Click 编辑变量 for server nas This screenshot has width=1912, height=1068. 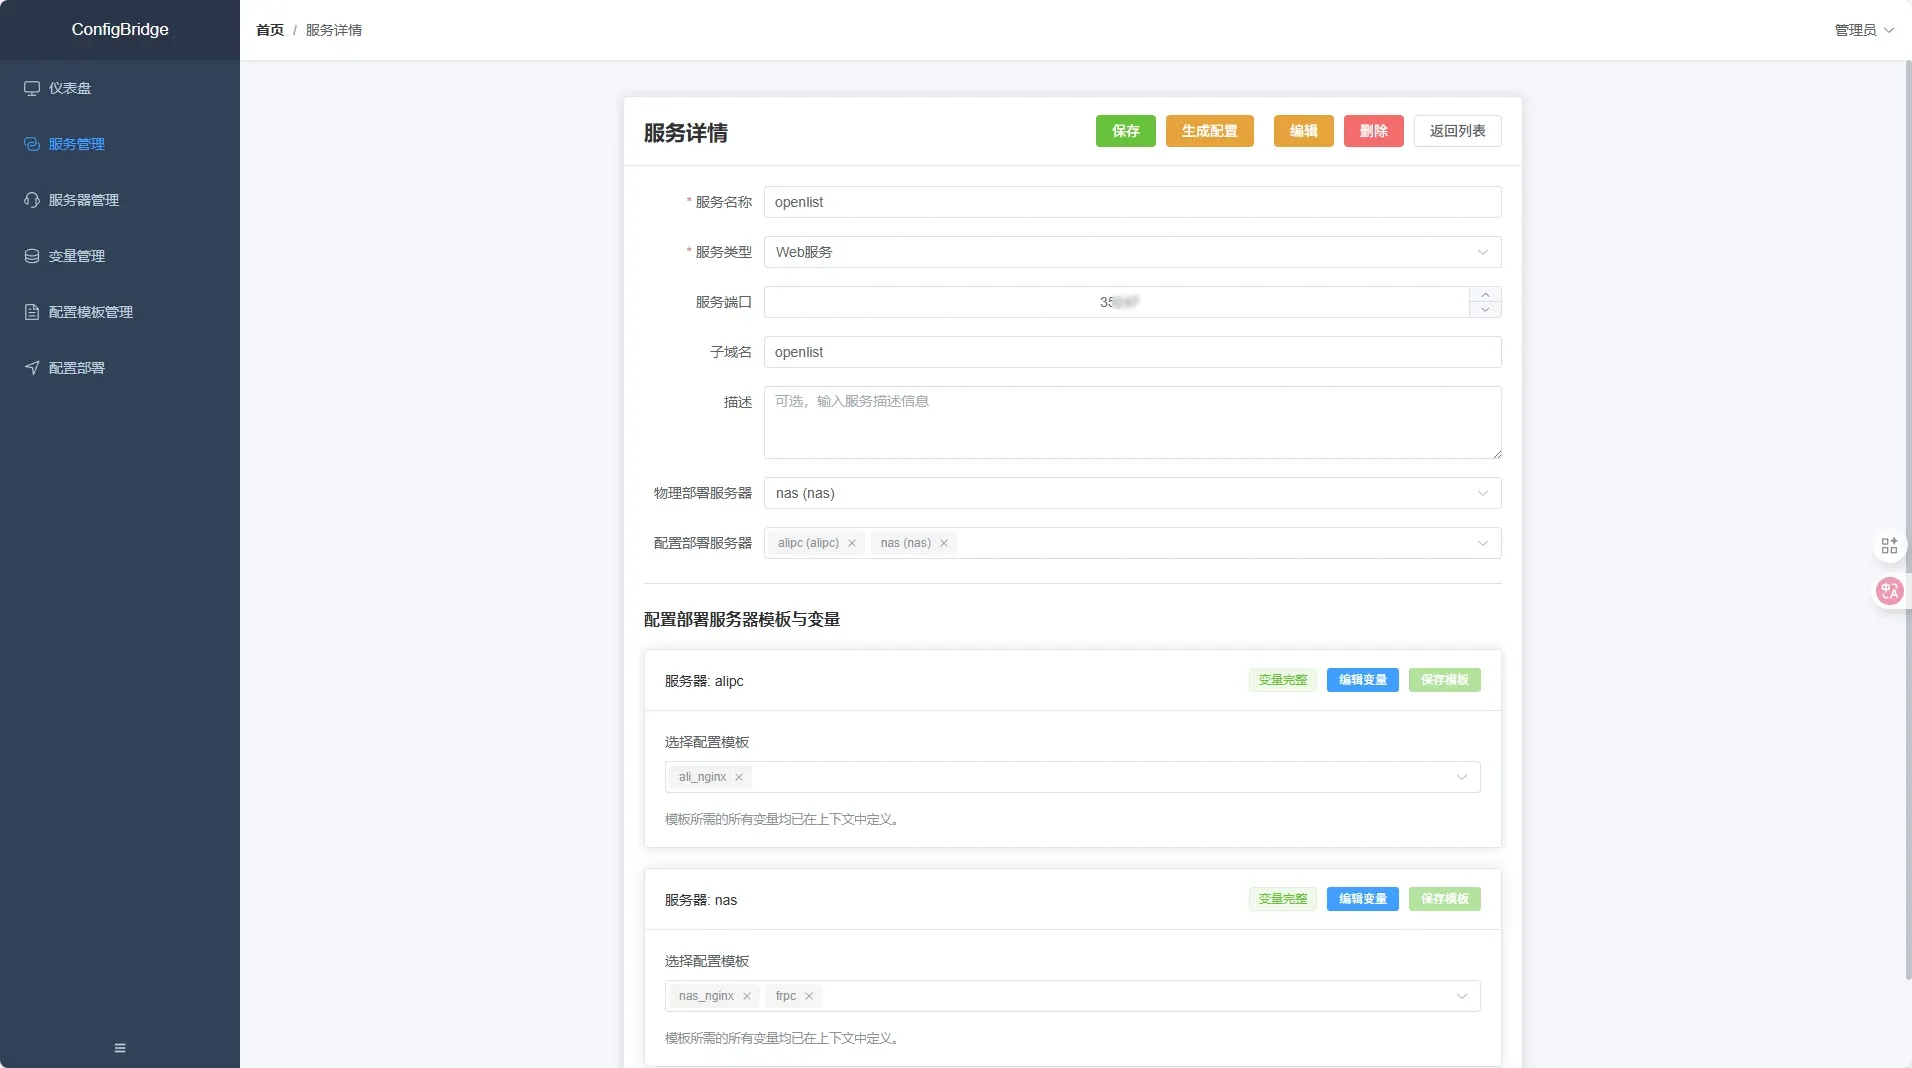1362,898
